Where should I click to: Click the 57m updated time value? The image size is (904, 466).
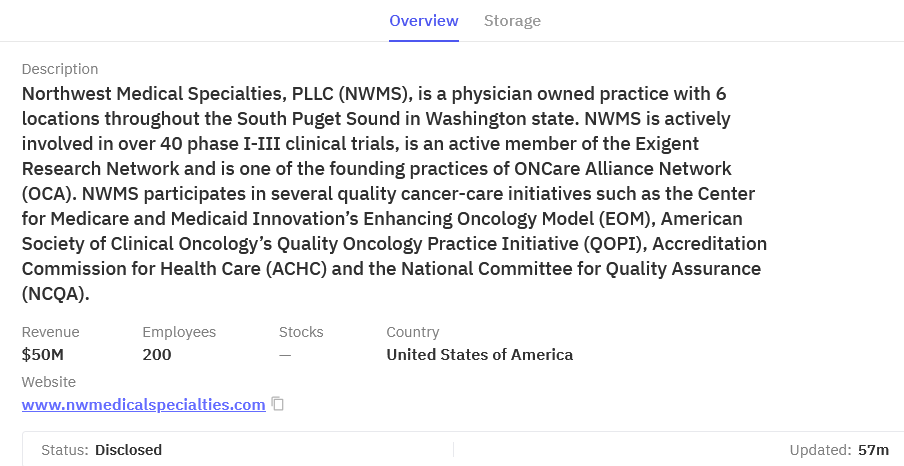tap(873, 450)
